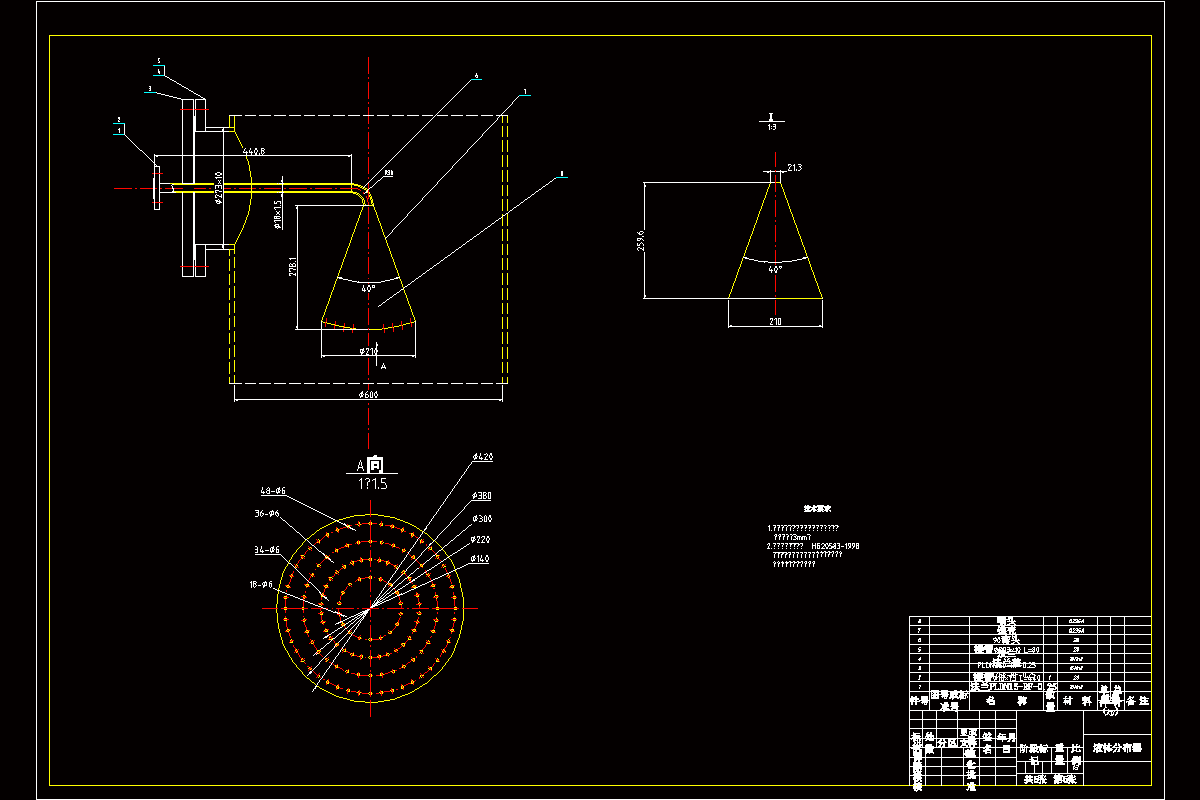Select the φ600 bottom dimension text

[x=370, y=395]
